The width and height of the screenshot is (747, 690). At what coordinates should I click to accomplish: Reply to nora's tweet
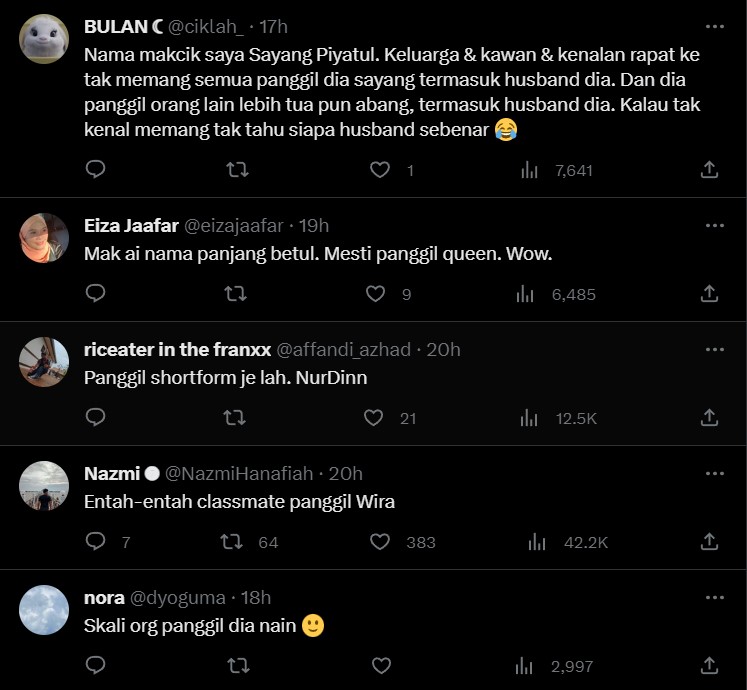[95, 665]
